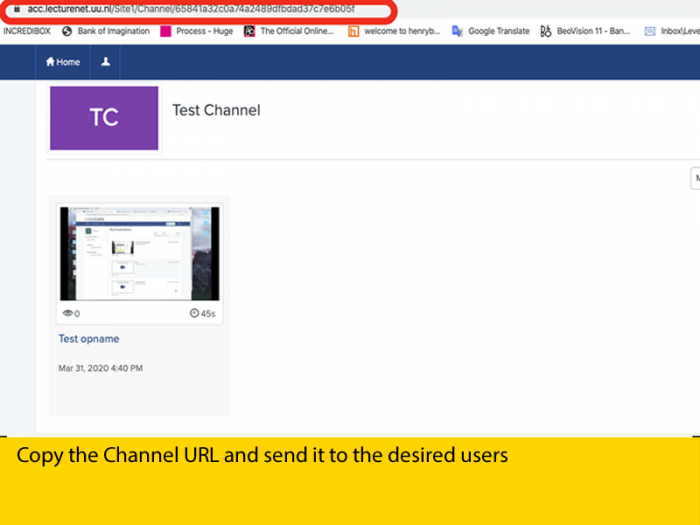
Task: Open the Process - Huge bookmark
Action: (204, 31)
